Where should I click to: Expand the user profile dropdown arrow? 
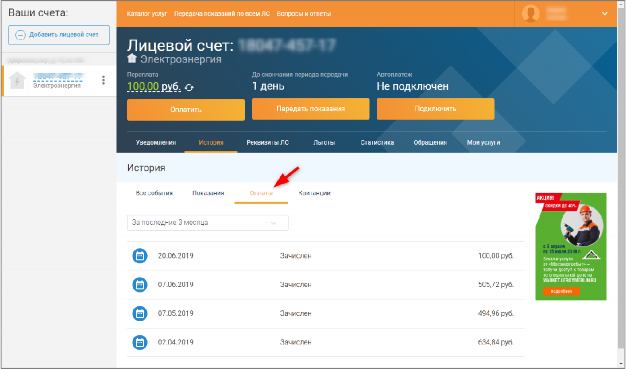[604, 14]
